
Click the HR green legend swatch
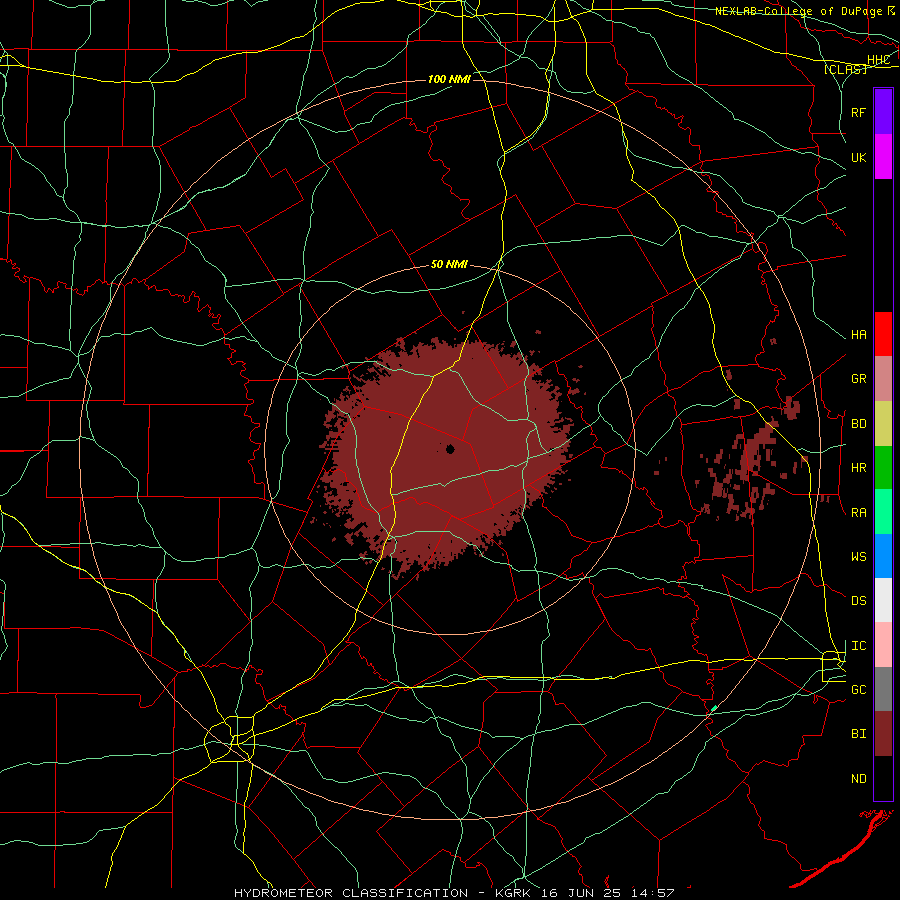883,468
